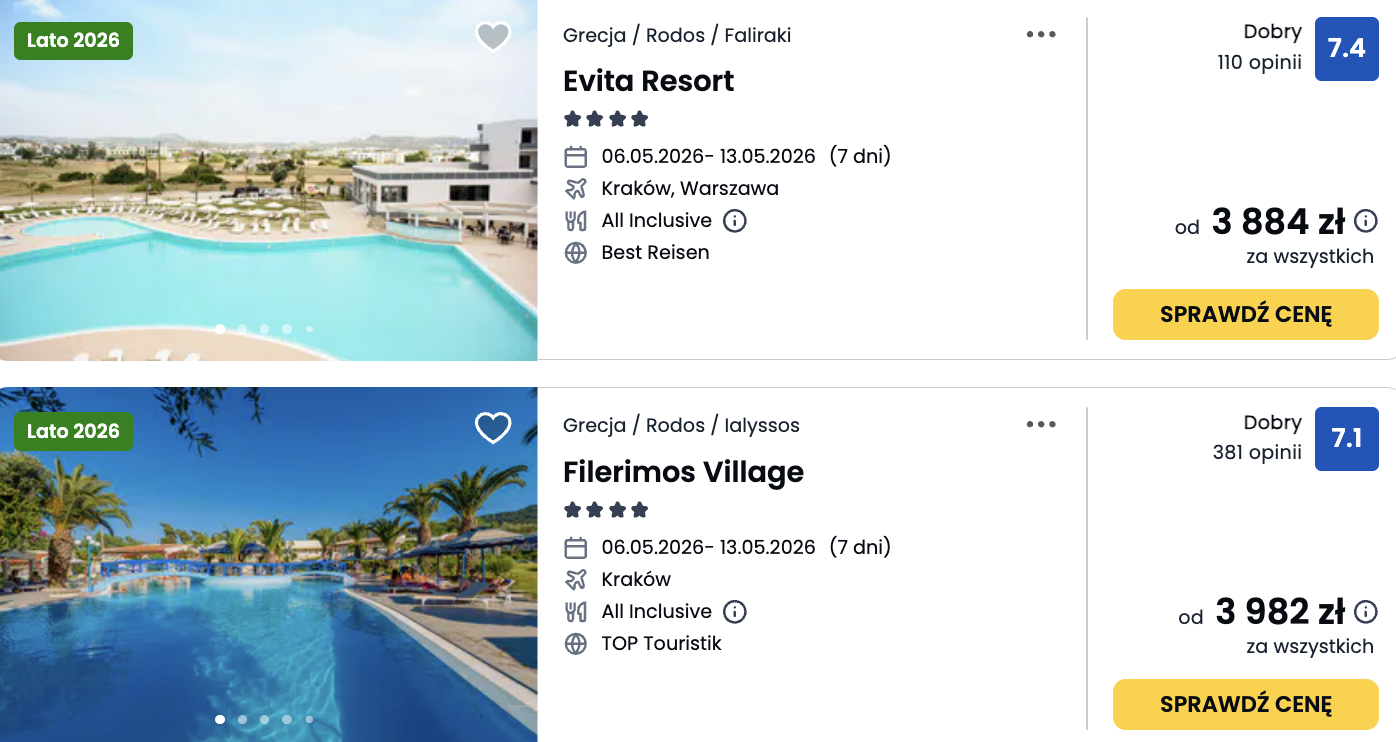The image size is (1396, 742).
Task: Select second carousel dot on Evita Resort photo
Action: point(242,328)
